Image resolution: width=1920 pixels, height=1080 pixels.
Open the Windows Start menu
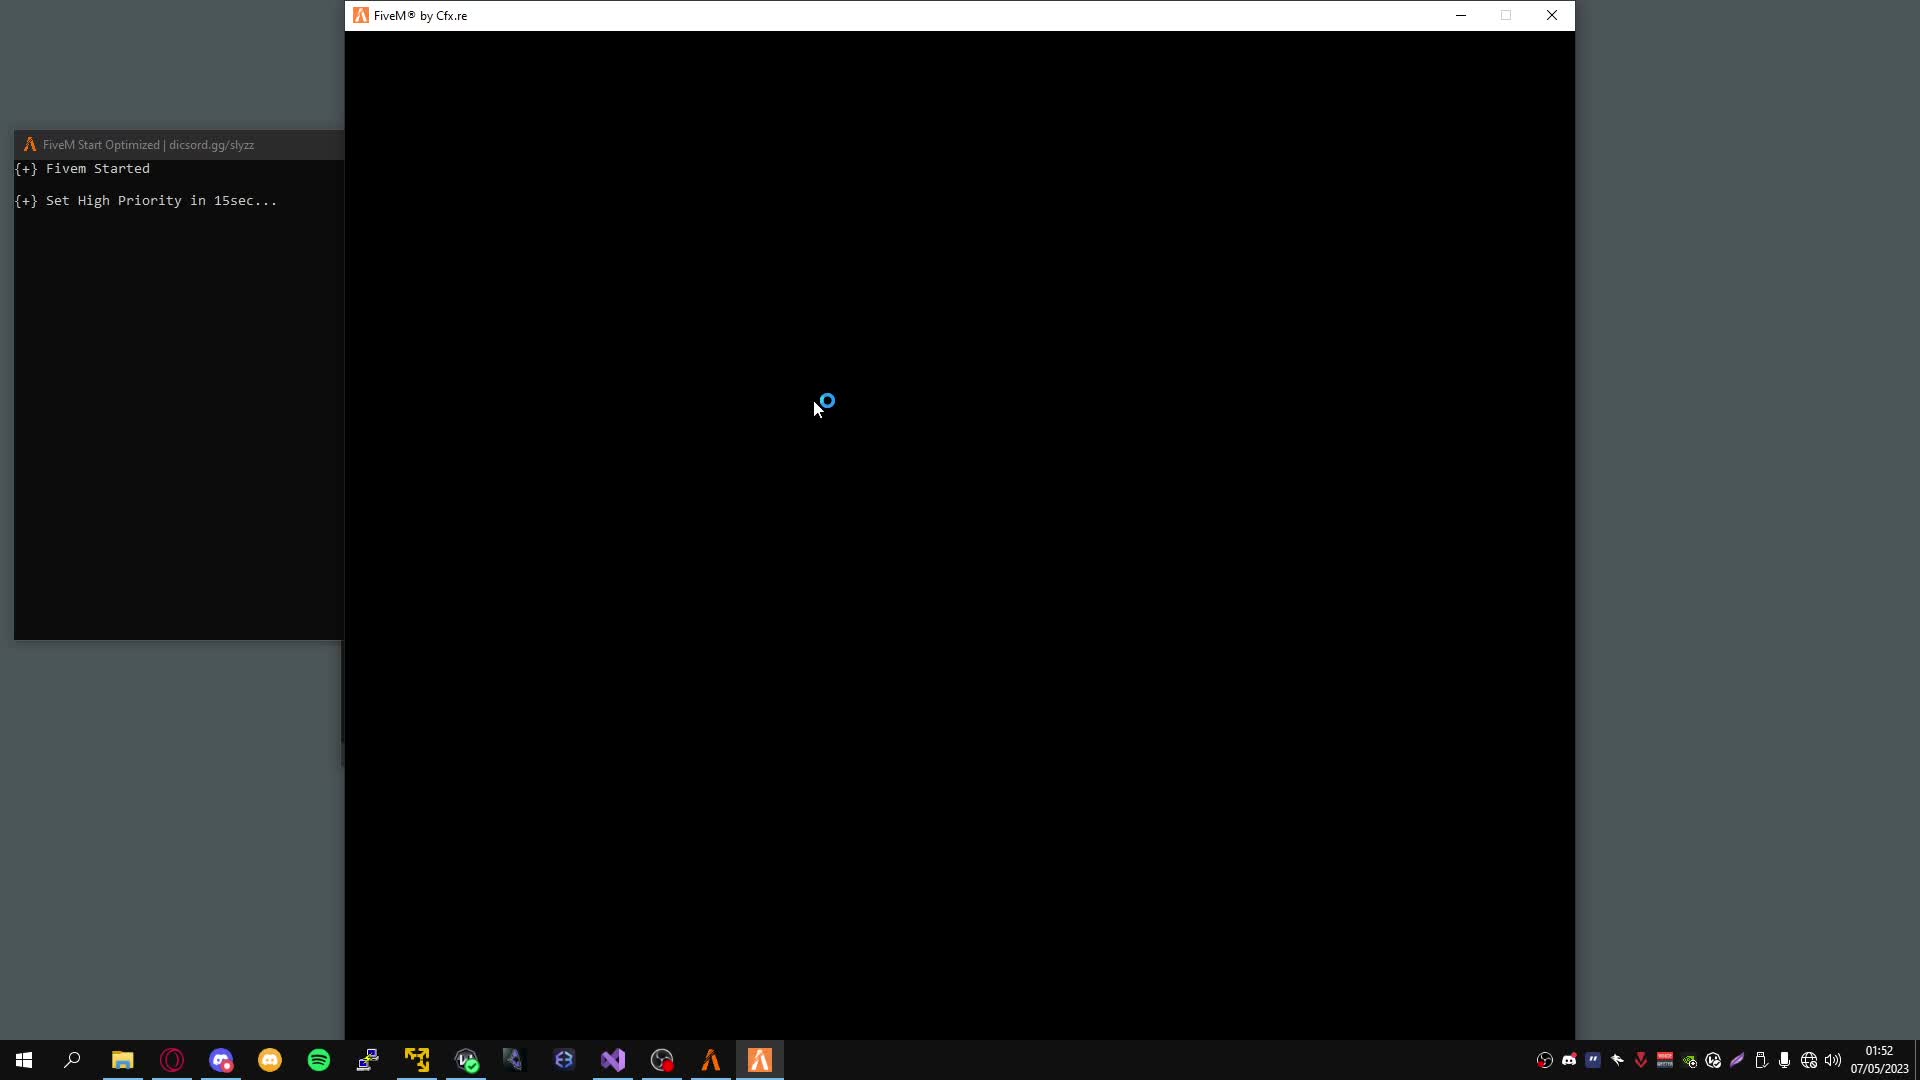22,1060
